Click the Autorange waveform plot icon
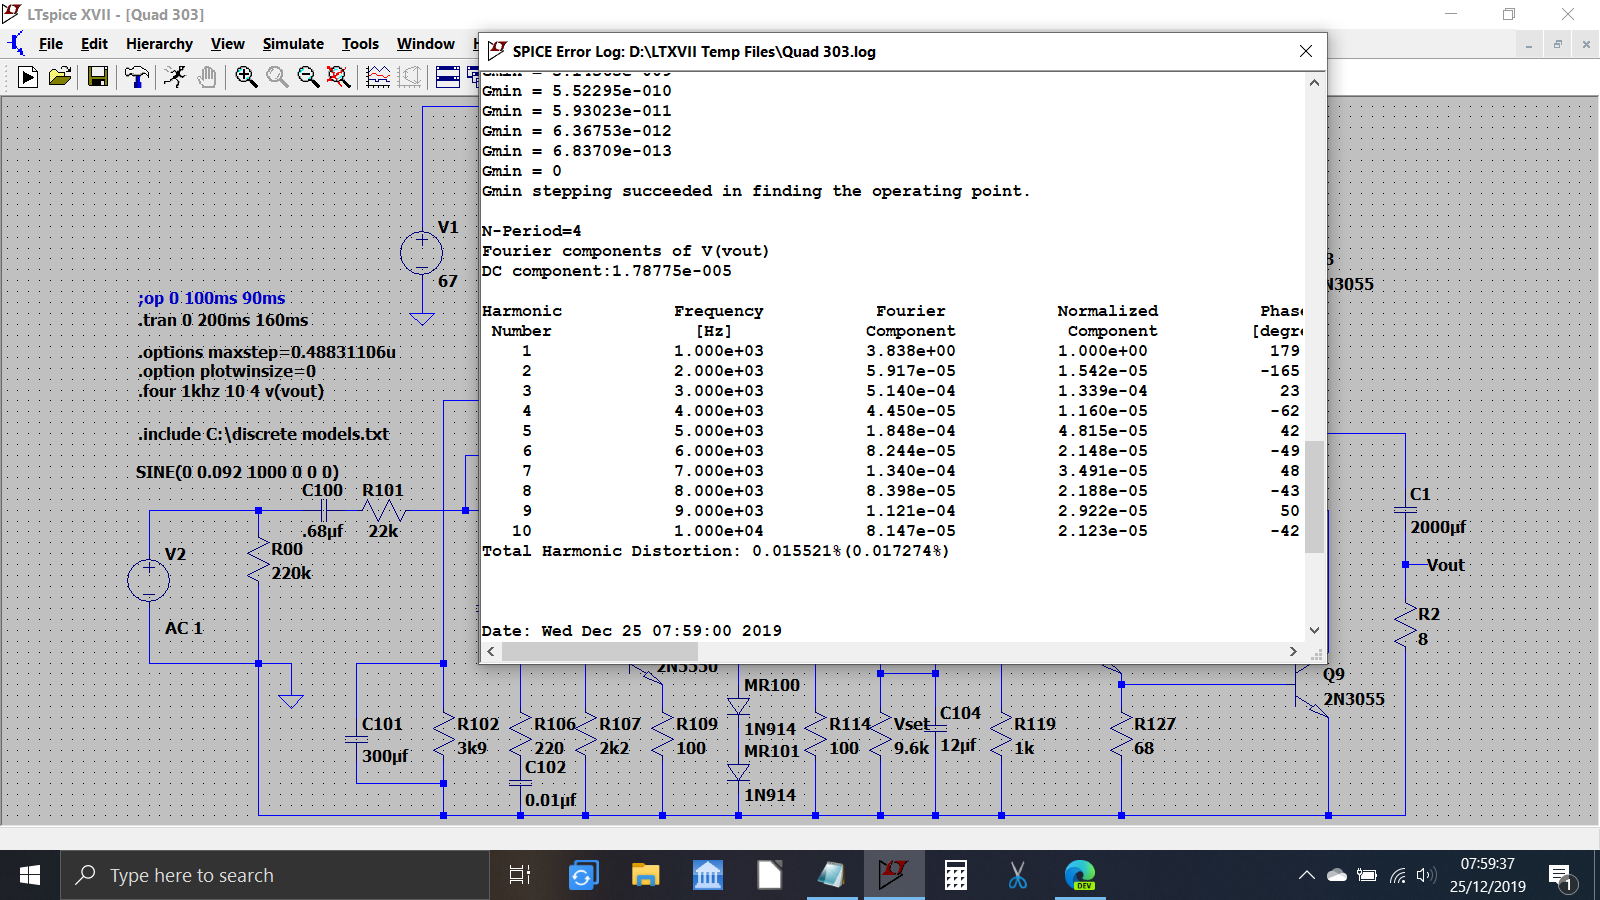 378,77
